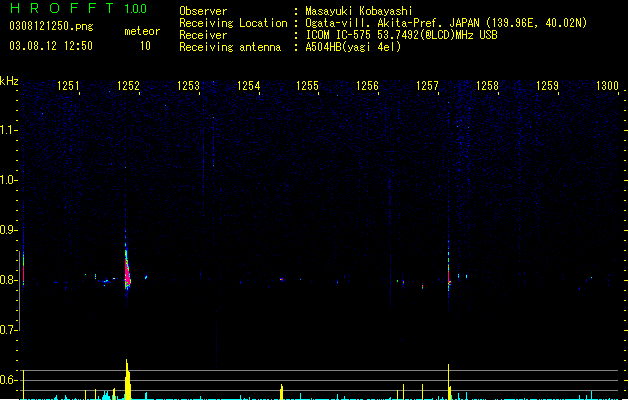Click the observer name Masayuki Kobayashi
629x400 pixels.
click(x=359, y=11)
